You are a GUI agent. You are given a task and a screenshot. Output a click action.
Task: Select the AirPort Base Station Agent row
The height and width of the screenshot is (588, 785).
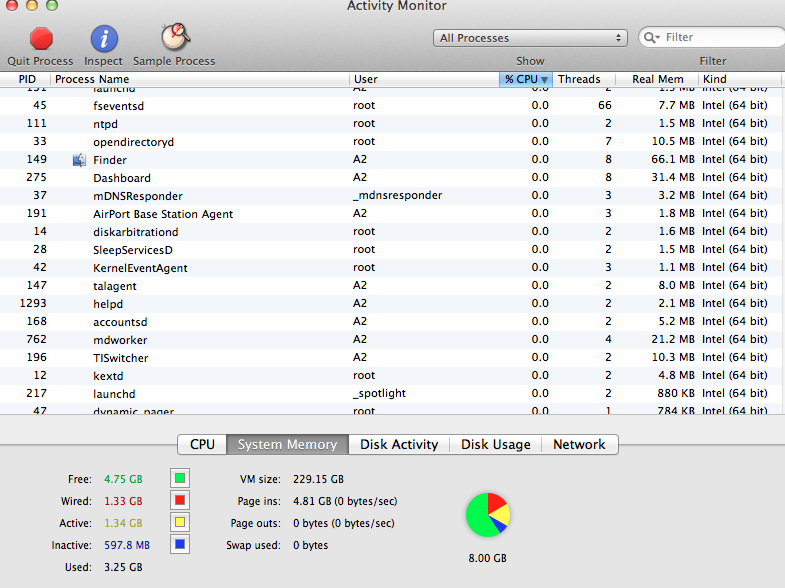coord(392,214)
